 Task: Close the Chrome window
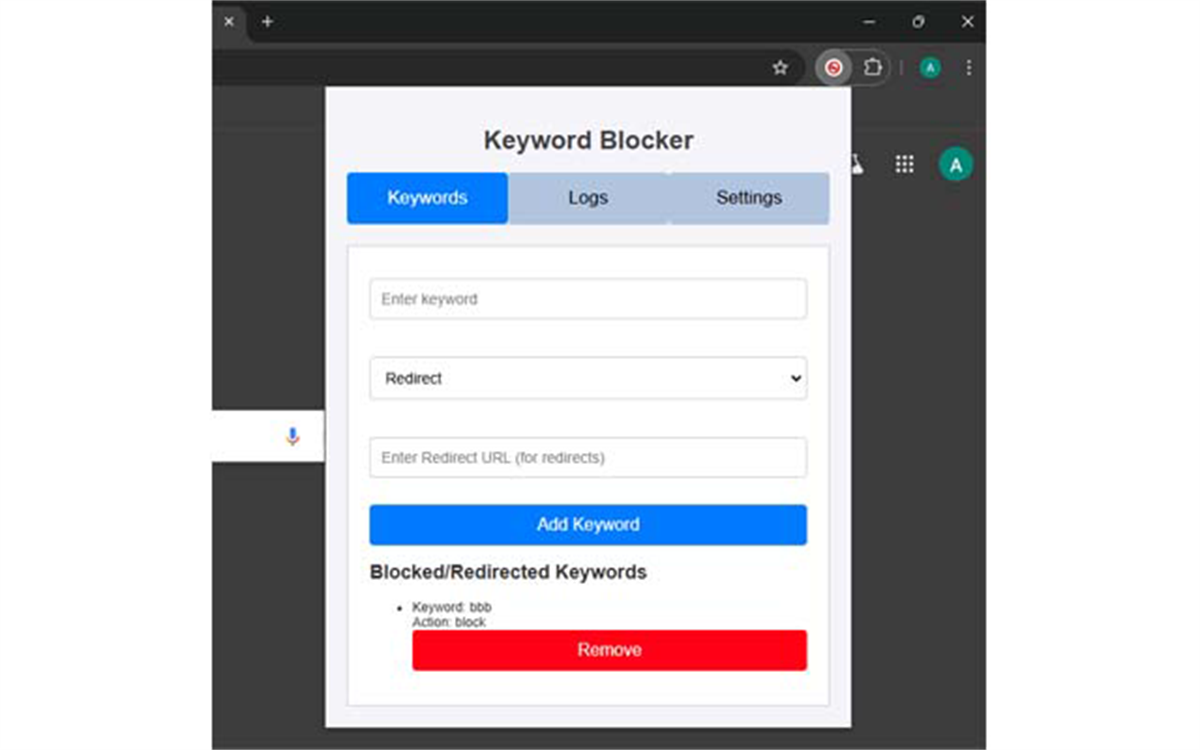click(x=967, y=21)
